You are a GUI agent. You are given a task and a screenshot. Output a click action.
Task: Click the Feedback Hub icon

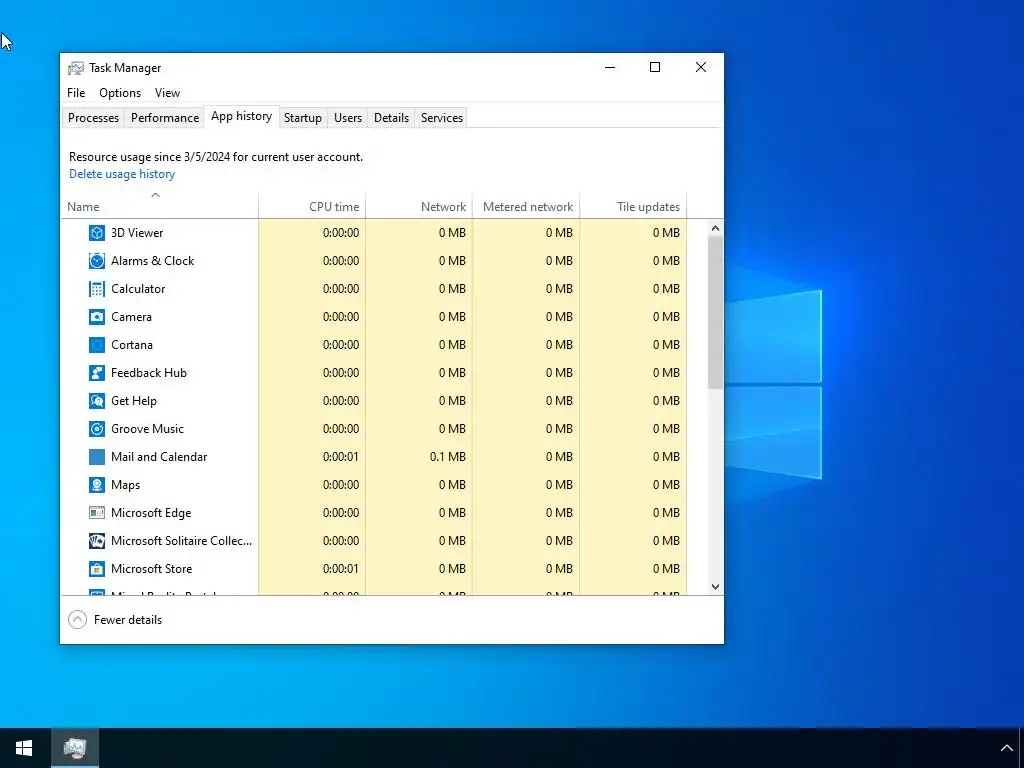(x=97, y=373)
